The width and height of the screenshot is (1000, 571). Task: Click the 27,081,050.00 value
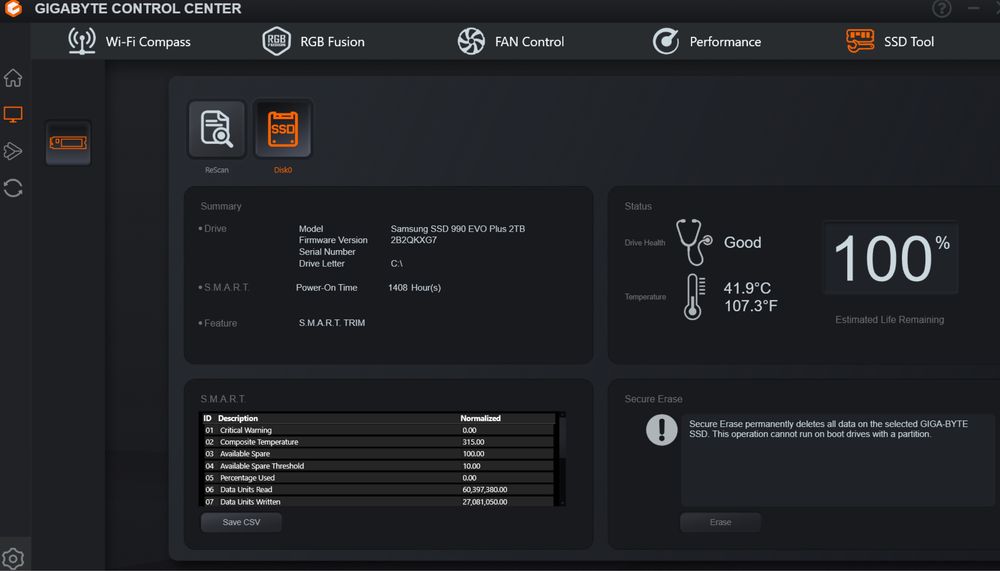point(485,501)
